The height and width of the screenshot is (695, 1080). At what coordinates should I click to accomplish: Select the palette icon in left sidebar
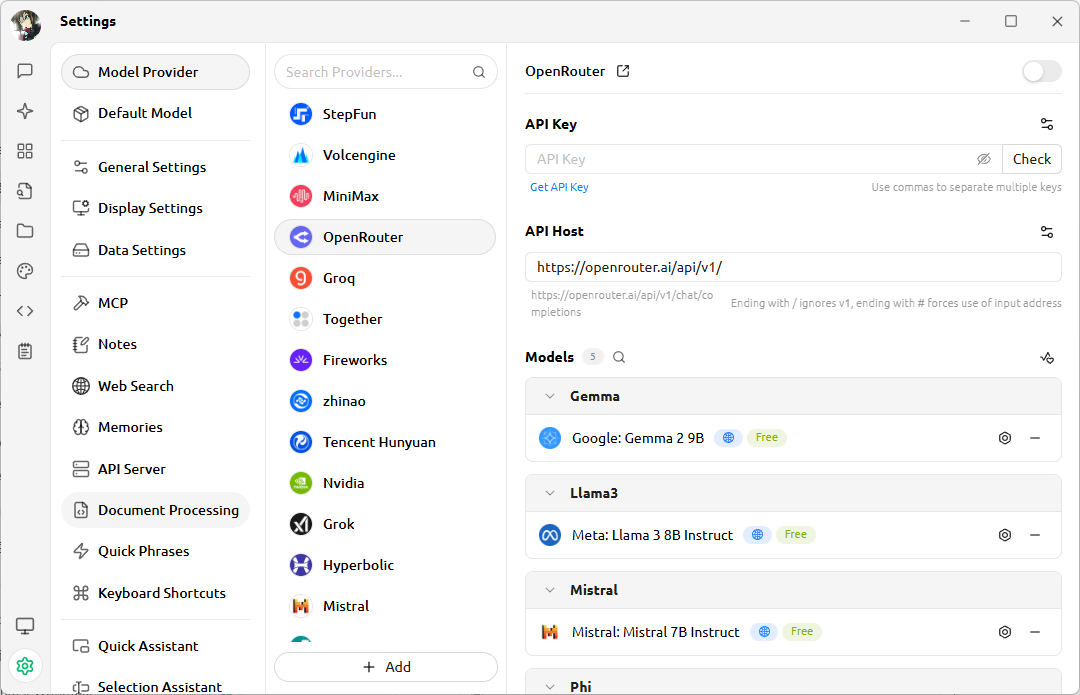(x=25, y=270)
